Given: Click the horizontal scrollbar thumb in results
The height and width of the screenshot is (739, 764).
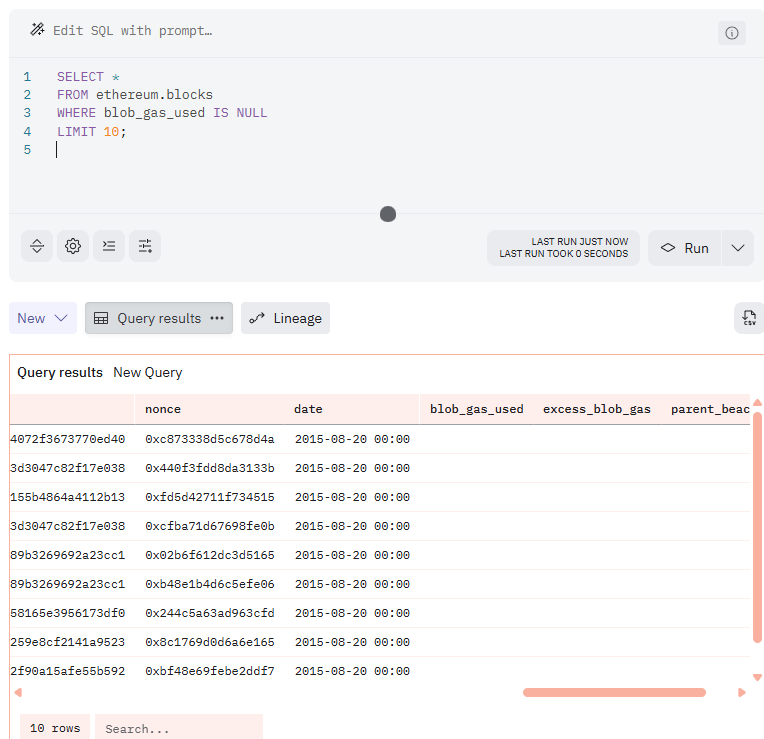Looking at the screenshot, I should 614,692.
